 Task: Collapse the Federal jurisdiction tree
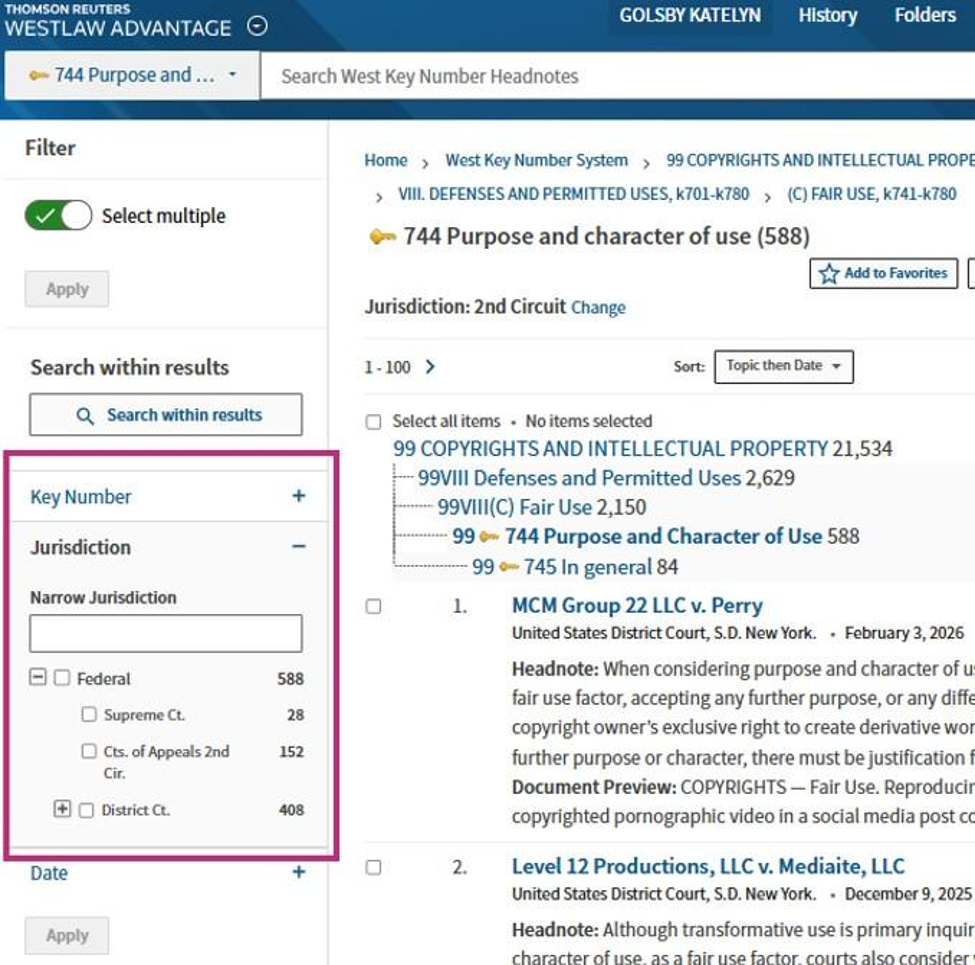38,677
